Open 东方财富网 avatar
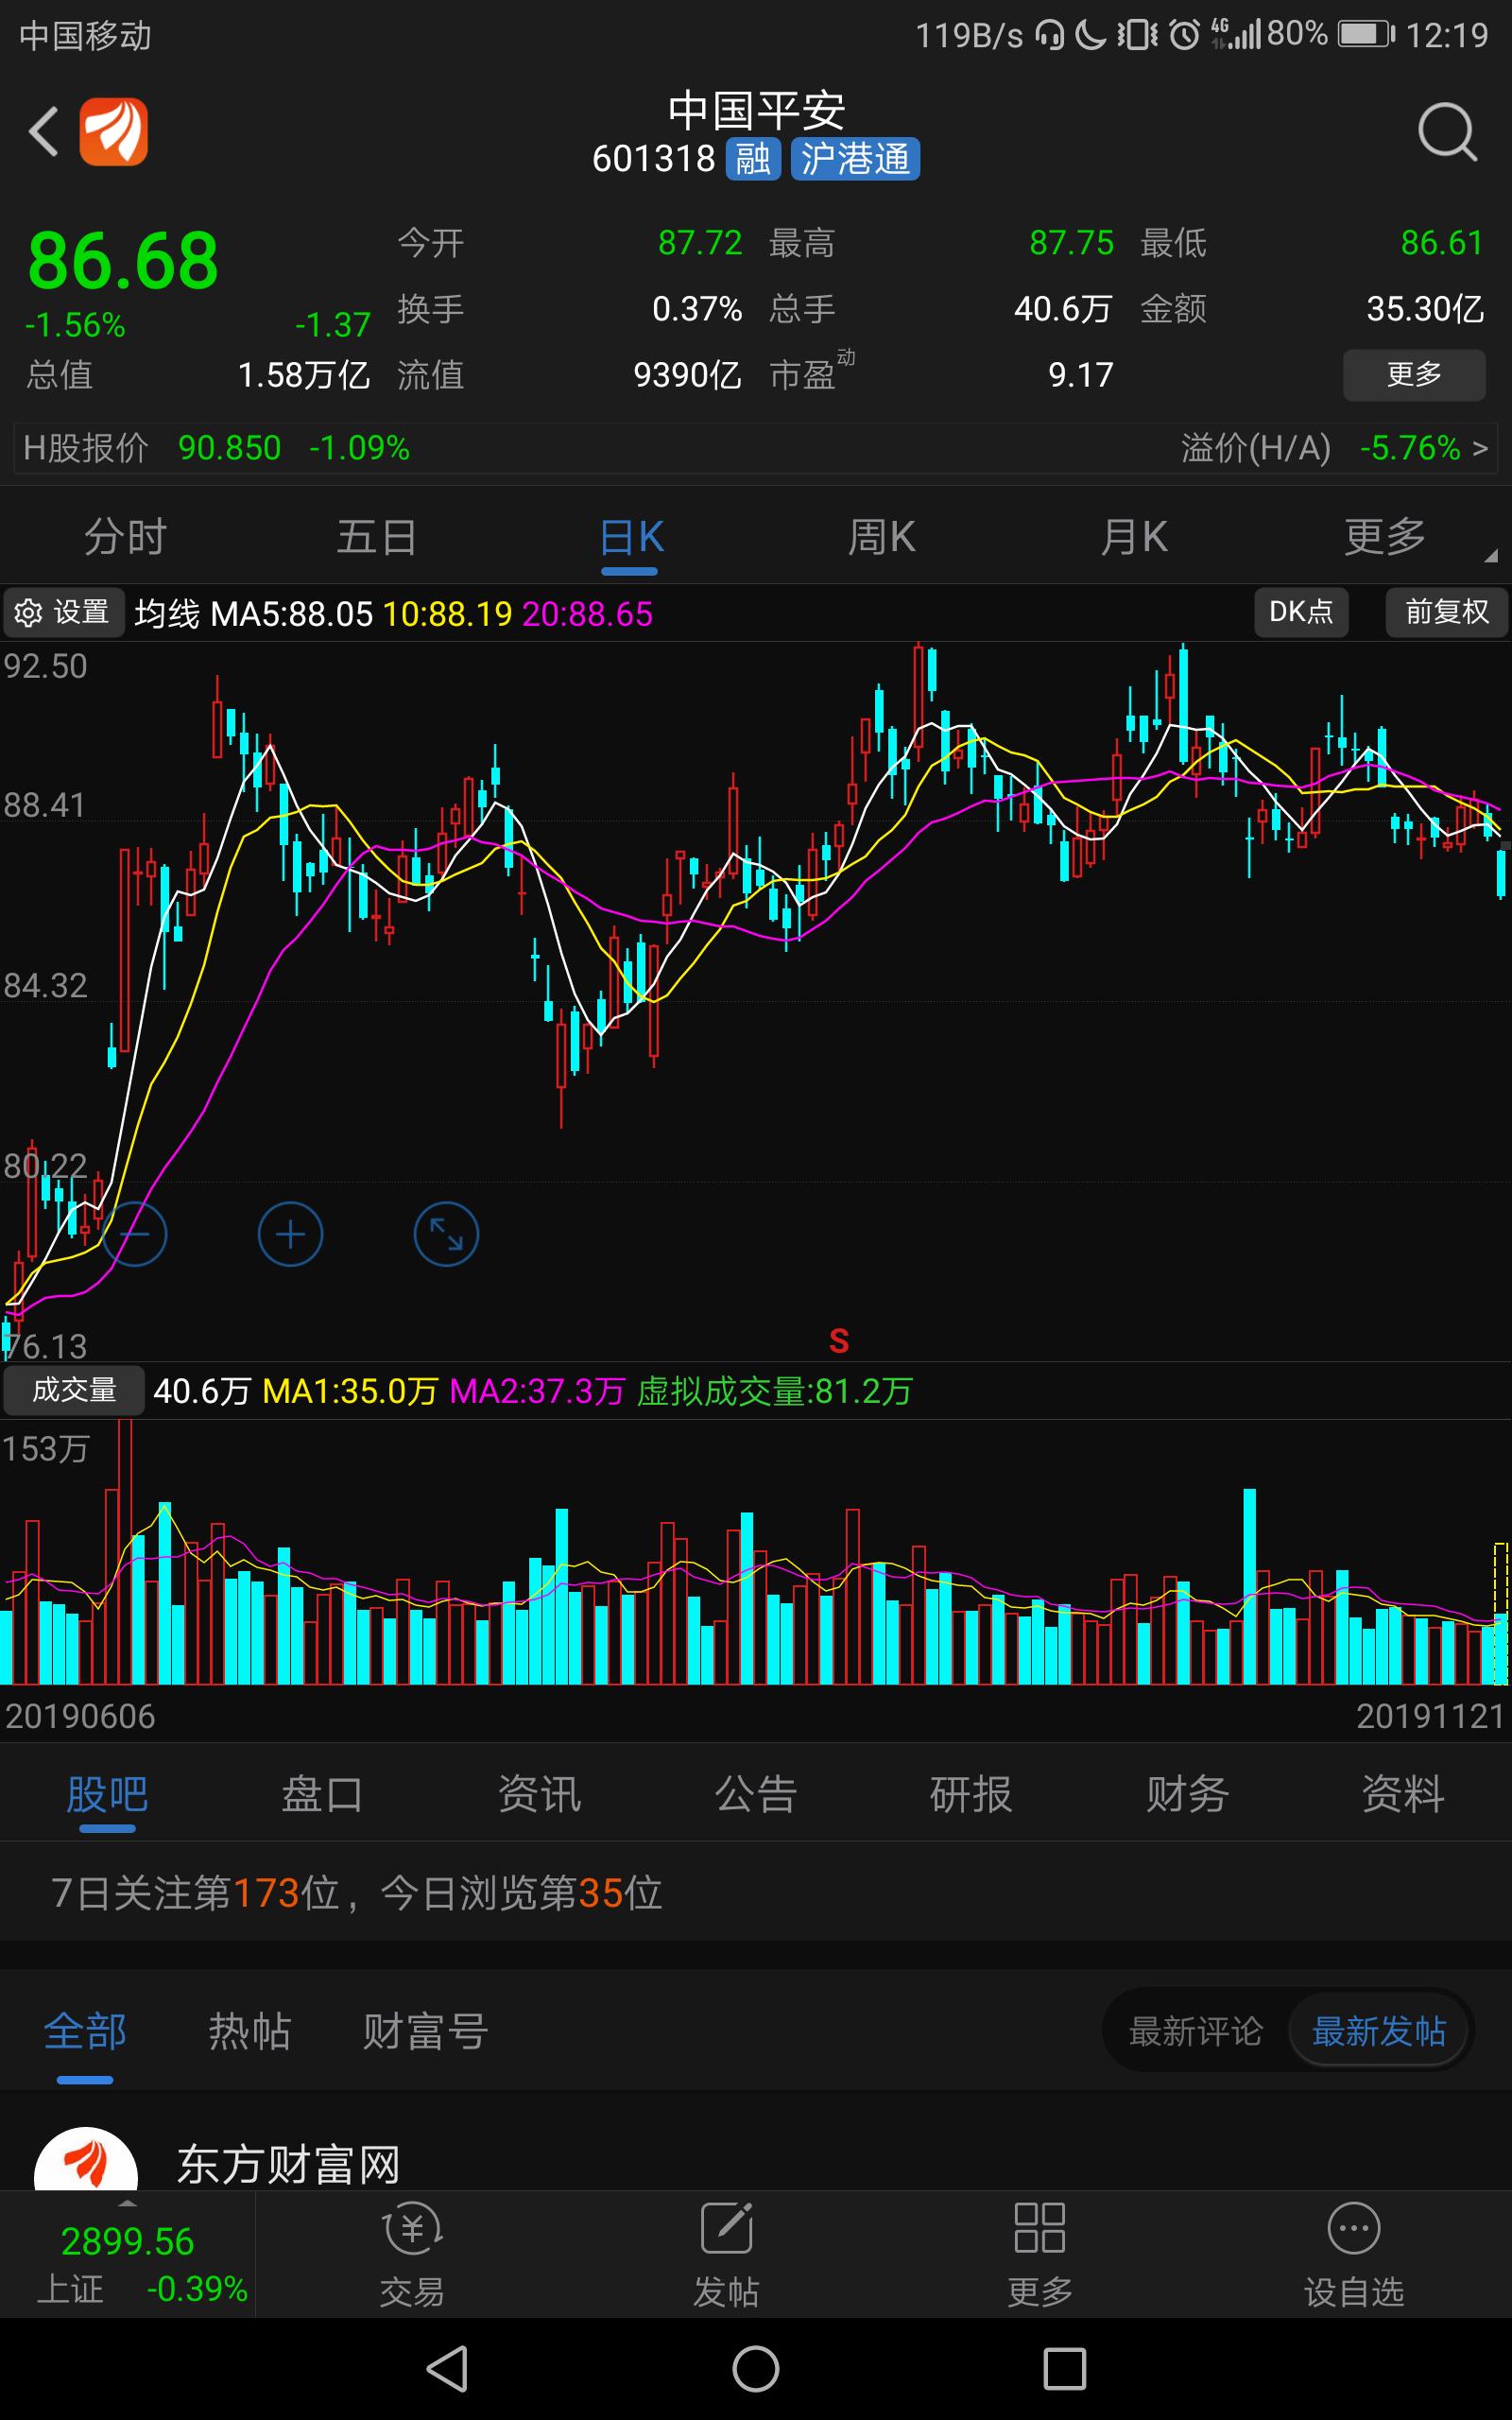1512x2420 pixels. pos(86,2160)
